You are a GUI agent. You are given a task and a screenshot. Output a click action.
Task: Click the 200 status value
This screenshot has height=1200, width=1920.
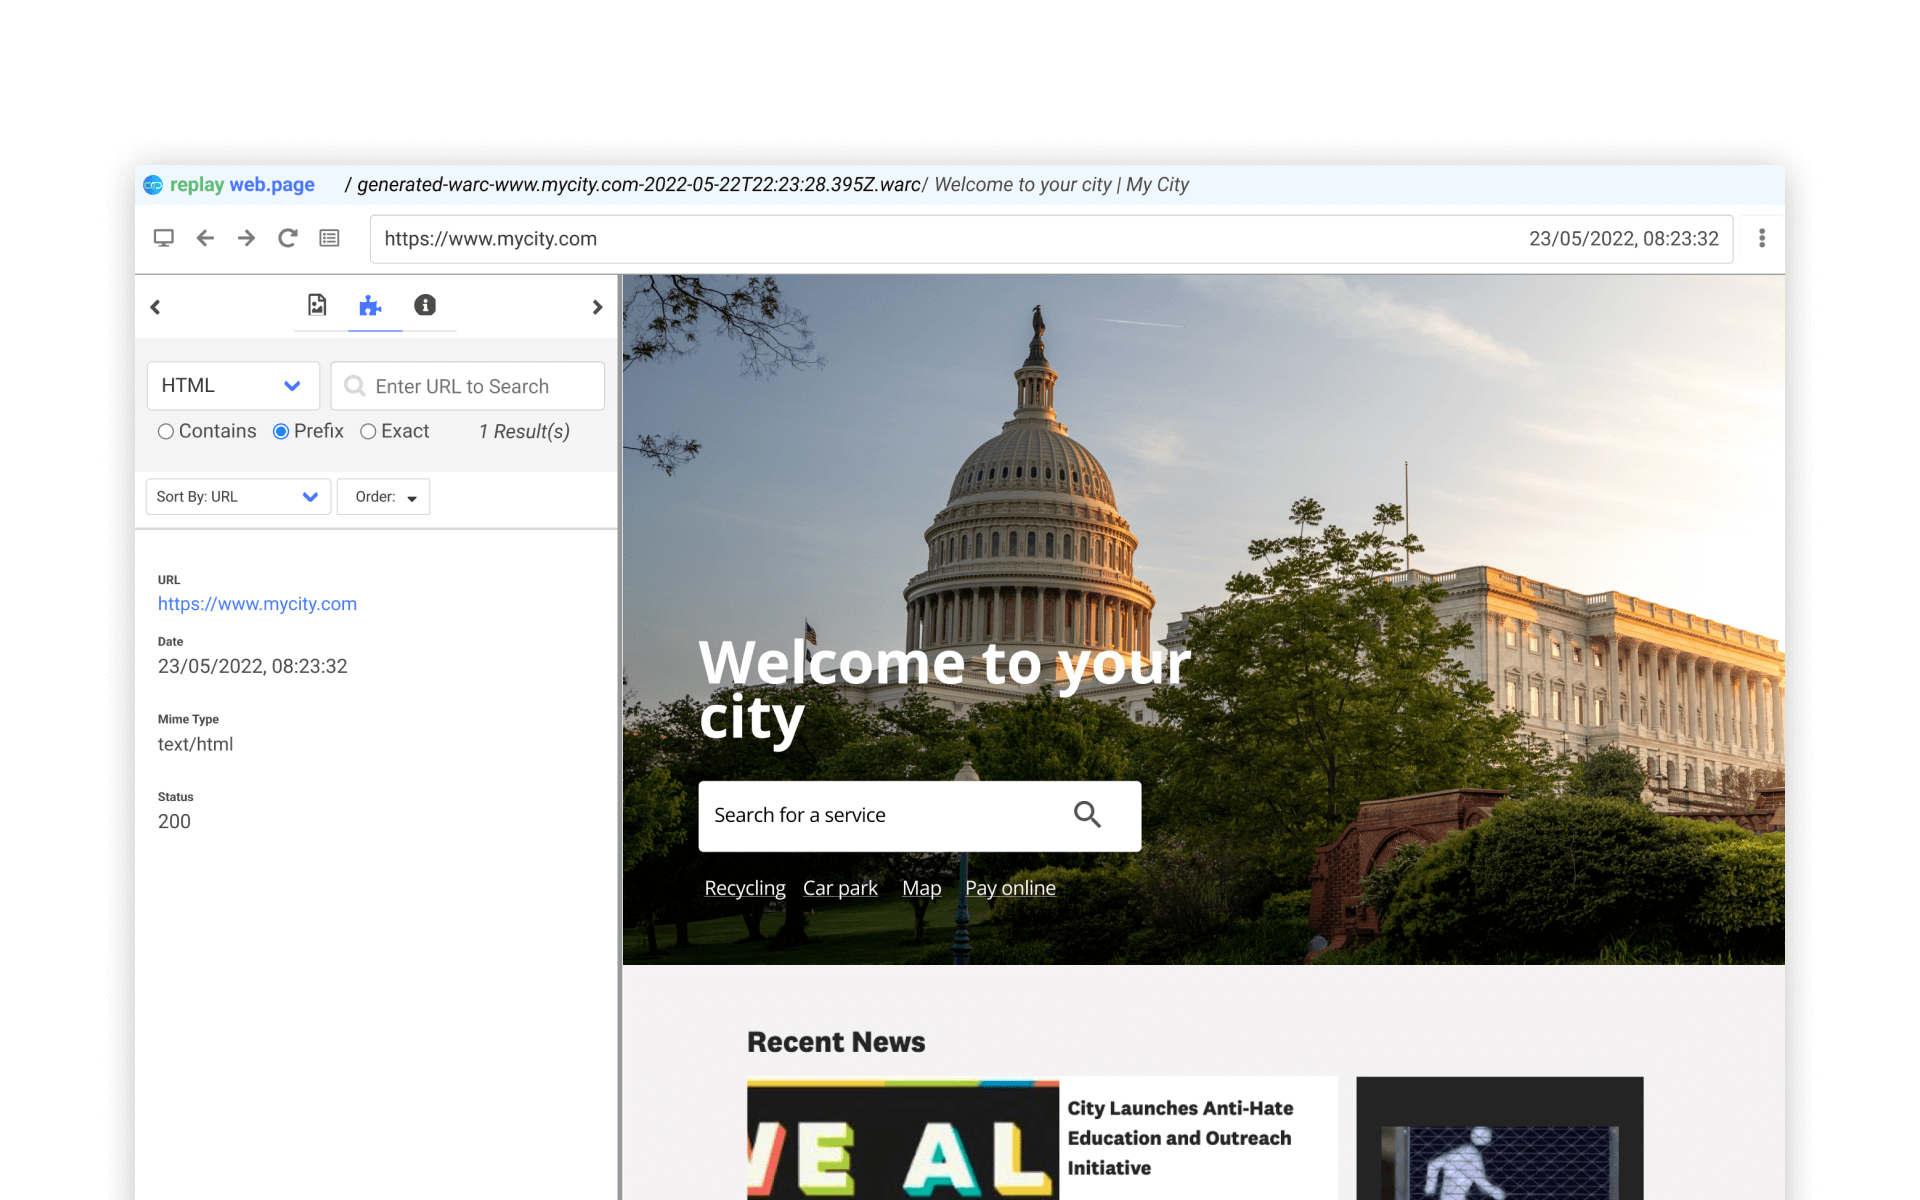(174, 821)
